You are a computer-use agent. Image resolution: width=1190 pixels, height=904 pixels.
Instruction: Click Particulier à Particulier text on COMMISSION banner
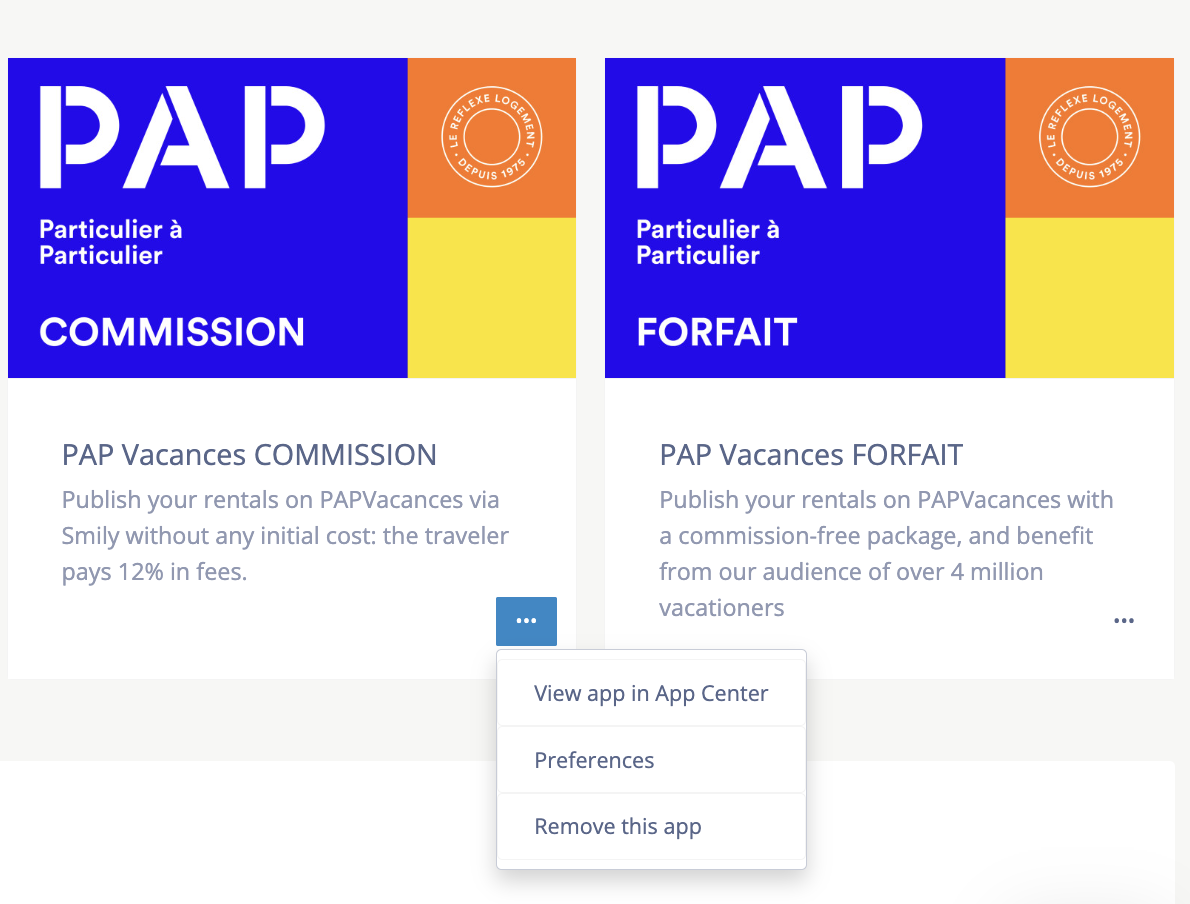(x=110, y=242)
